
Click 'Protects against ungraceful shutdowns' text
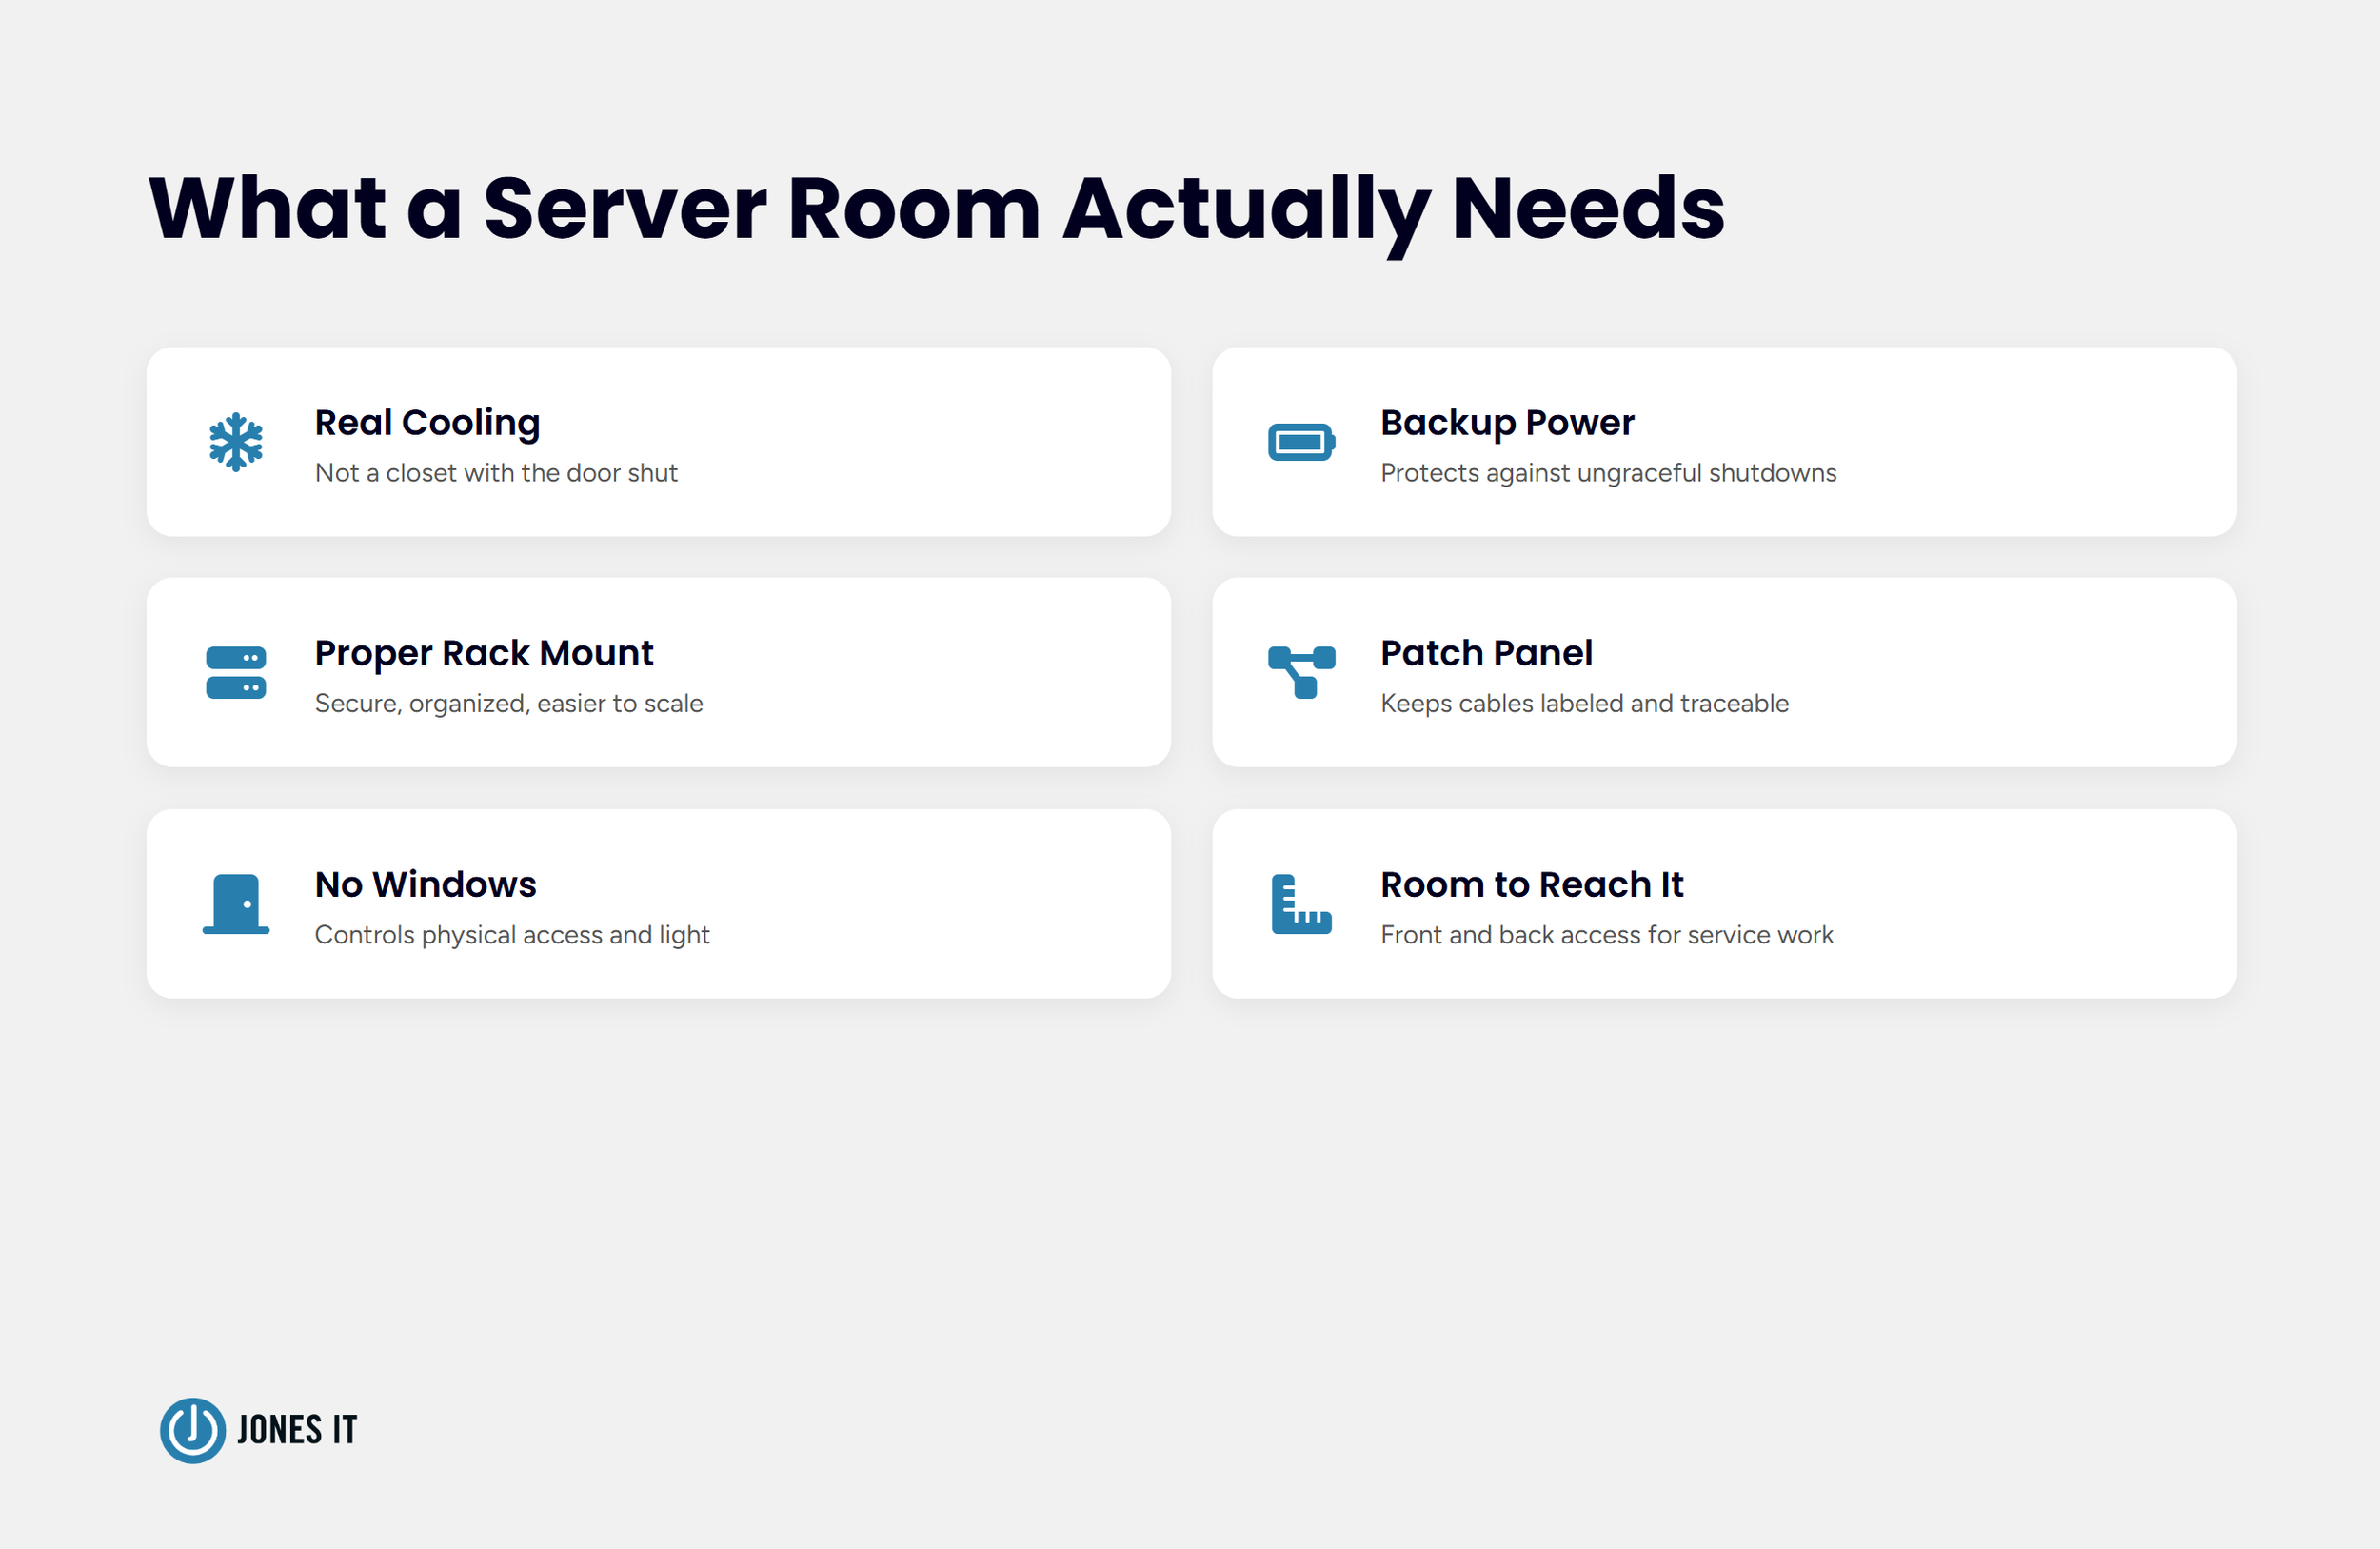pos(1608,473)
